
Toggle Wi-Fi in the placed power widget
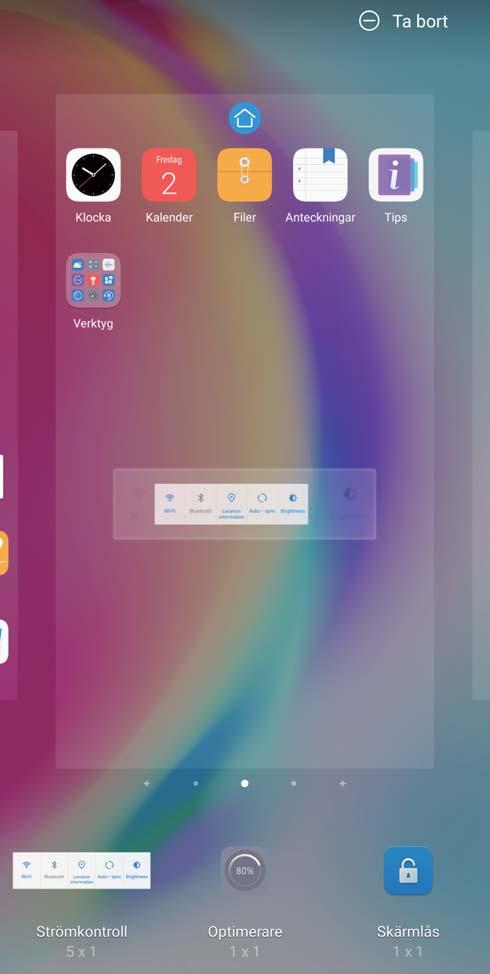tap(170, 504)
